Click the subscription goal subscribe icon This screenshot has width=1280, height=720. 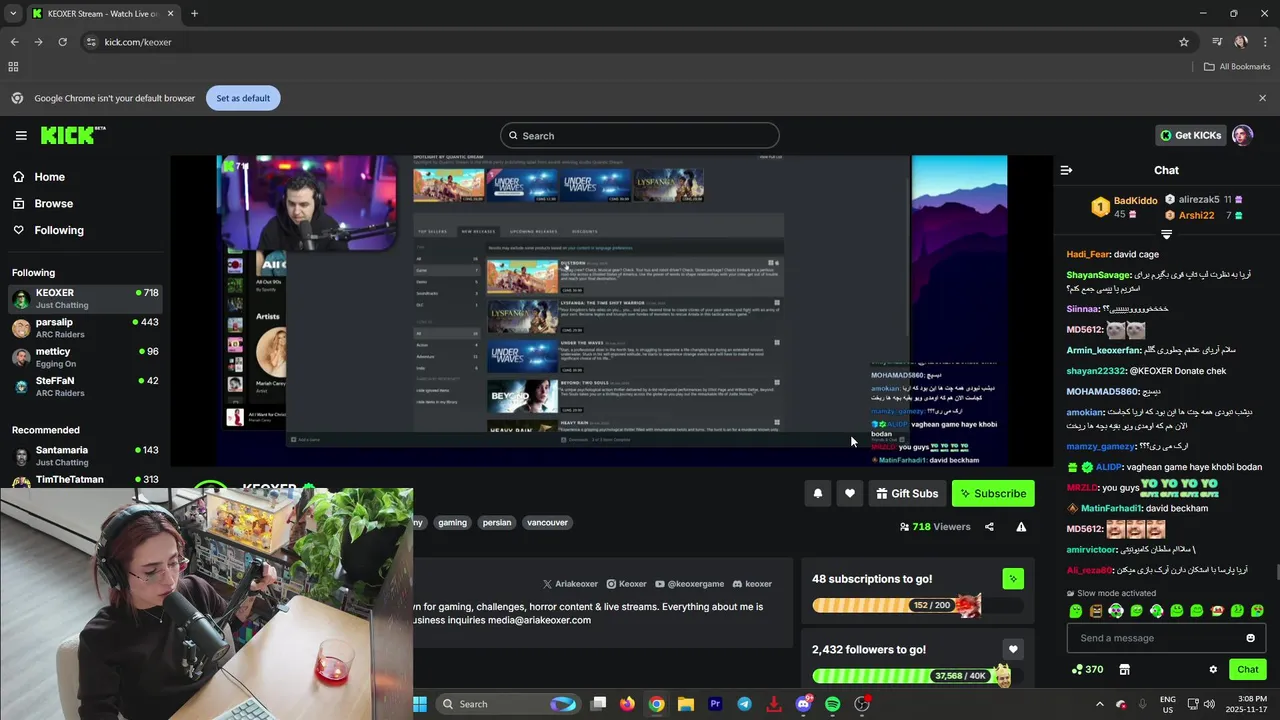pyautogui.click(x=1013, y=578)
